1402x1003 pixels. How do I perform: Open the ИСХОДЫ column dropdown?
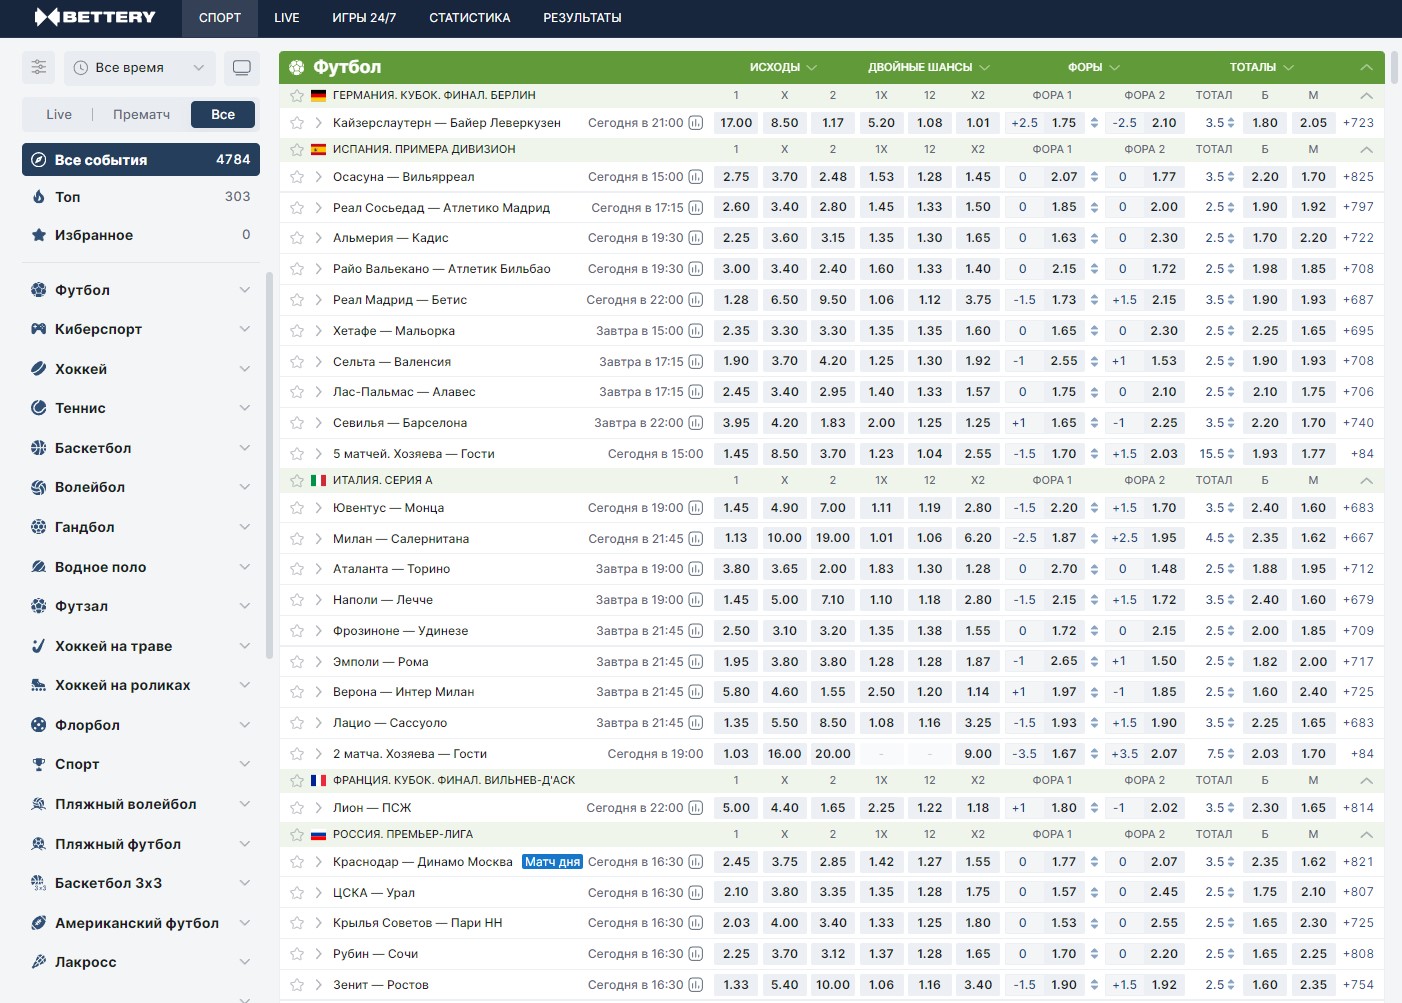click(784, 67)
